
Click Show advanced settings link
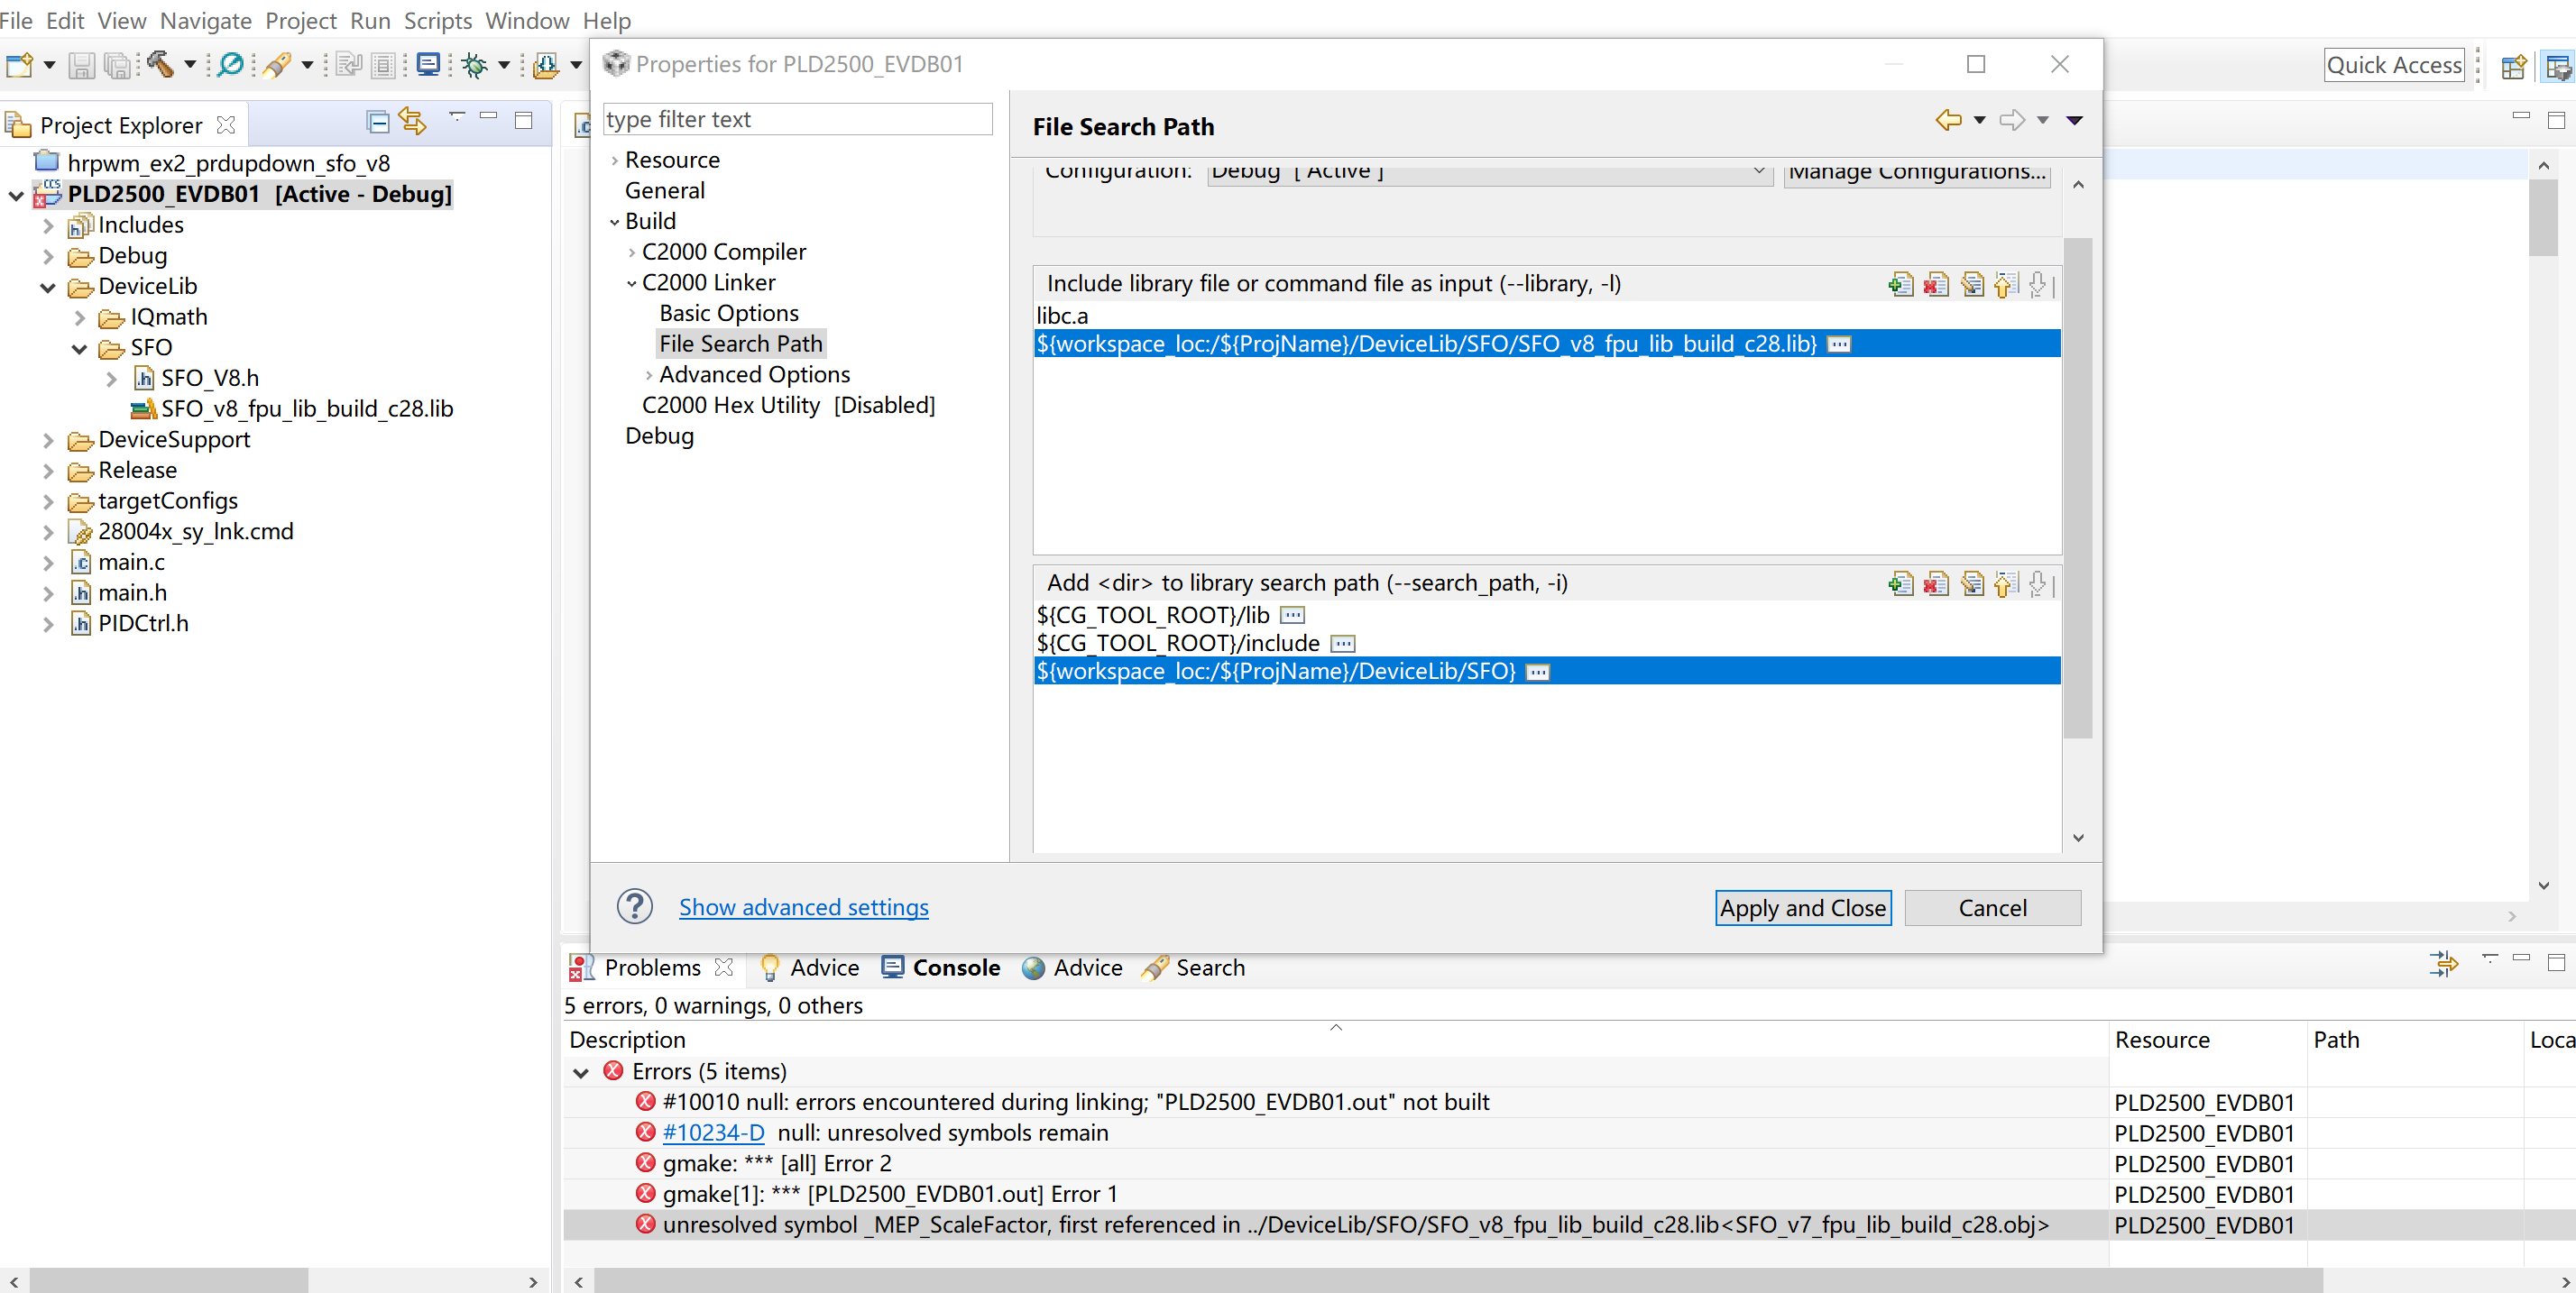pos(803,905)
